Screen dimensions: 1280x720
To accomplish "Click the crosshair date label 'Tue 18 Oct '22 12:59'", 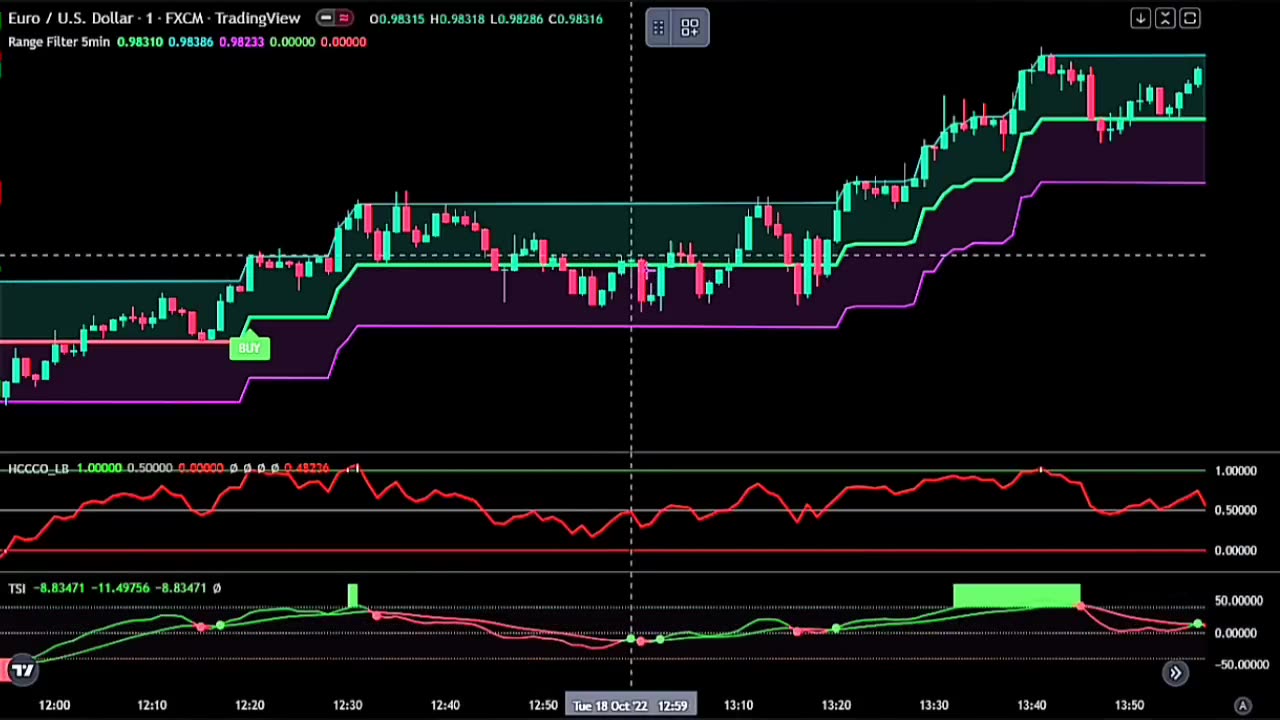I will pyautogui.click(x=631, y=705).
